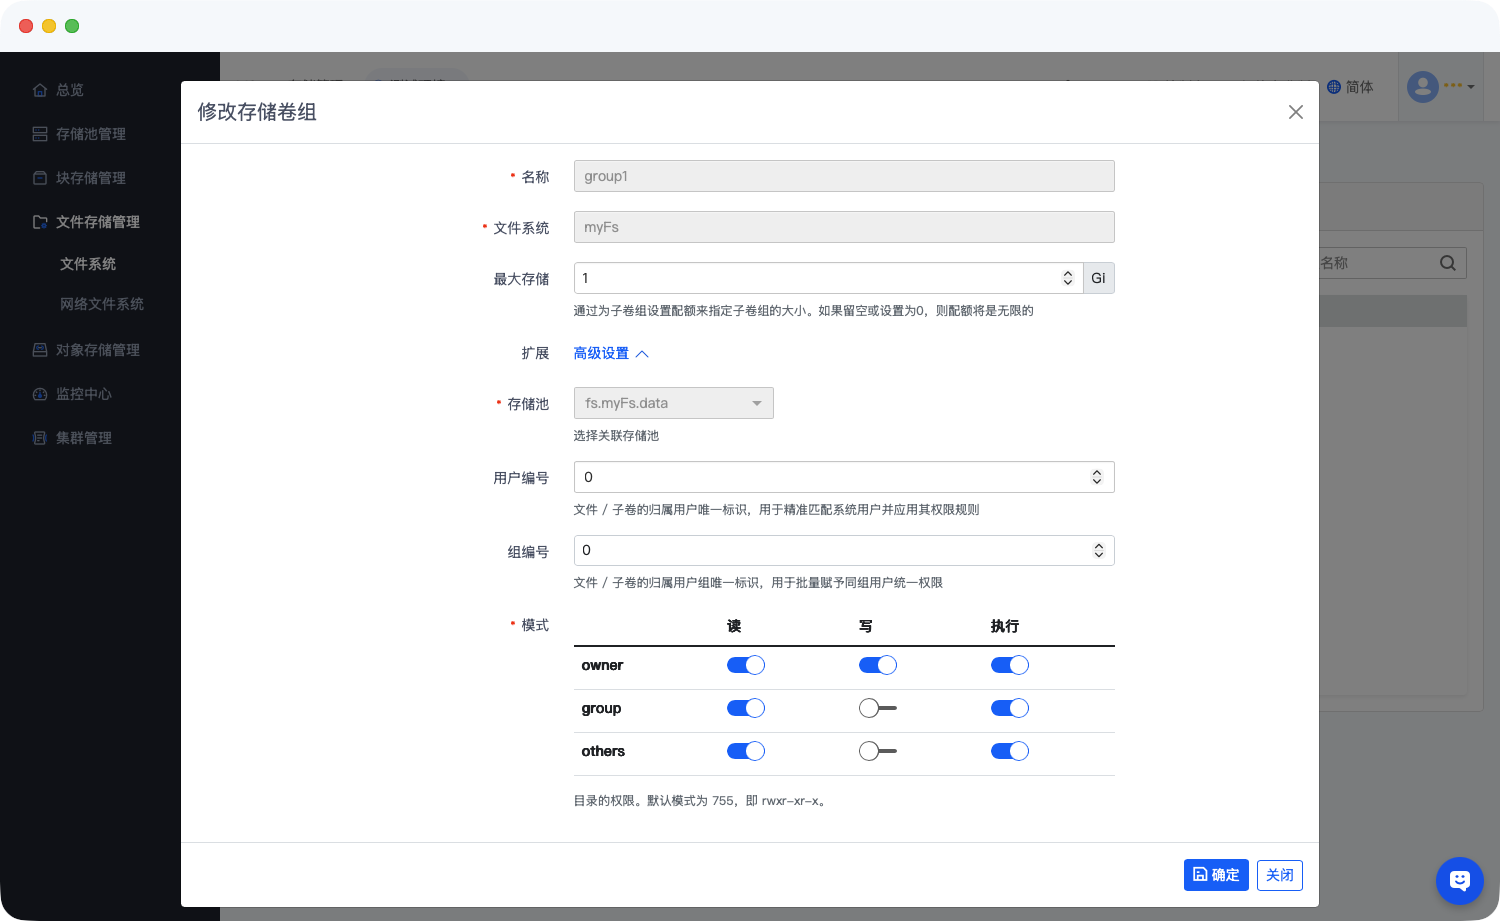Click the 监控中心 sidebar icon

(40, 394)
